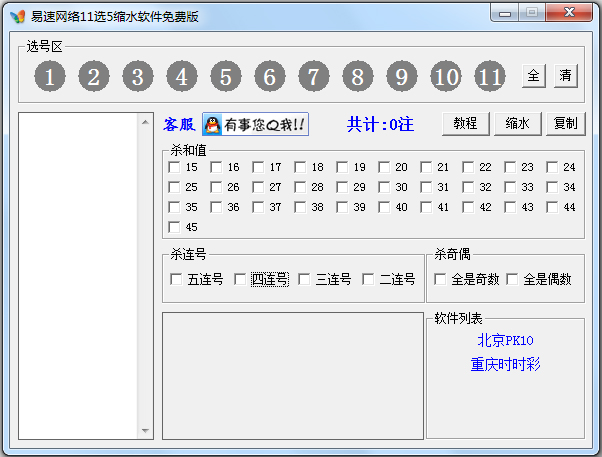Open the QQ customer service button
The image size is (602, 457).
[255, 124]
